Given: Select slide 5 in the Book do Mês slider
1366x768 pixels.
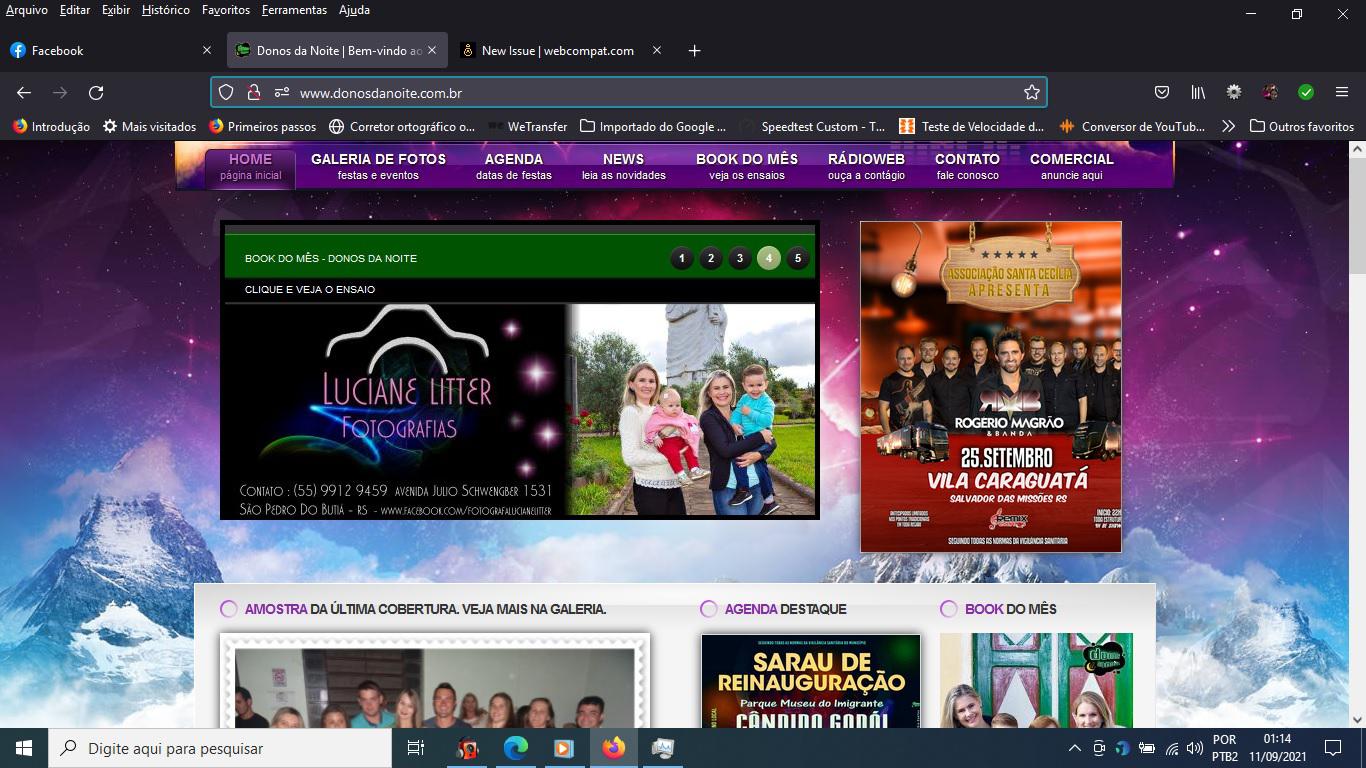Looking at the screenshot, I should tap(797, 258).
